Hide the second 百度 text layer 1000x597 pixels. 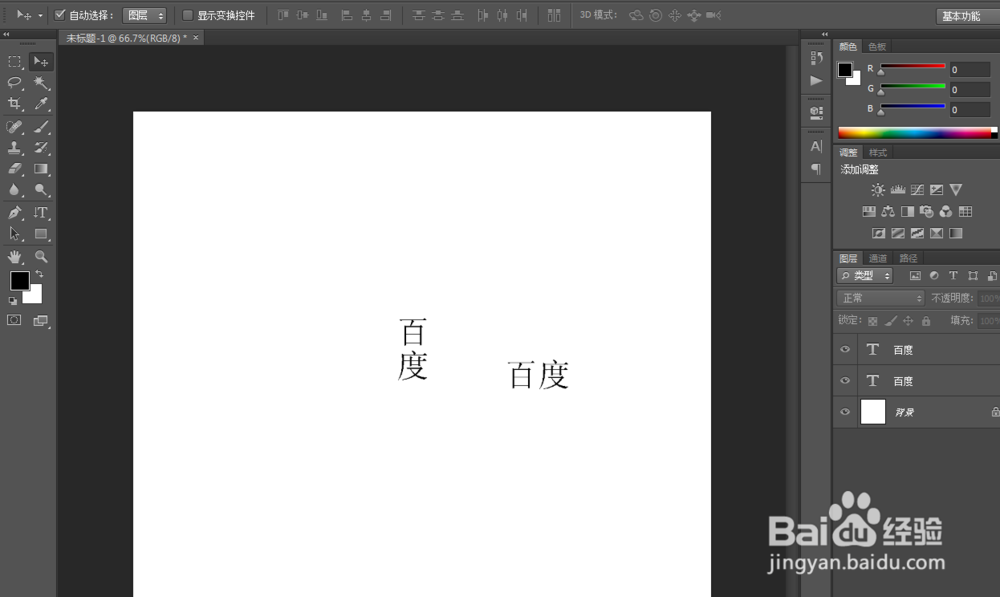click(845, 381)
